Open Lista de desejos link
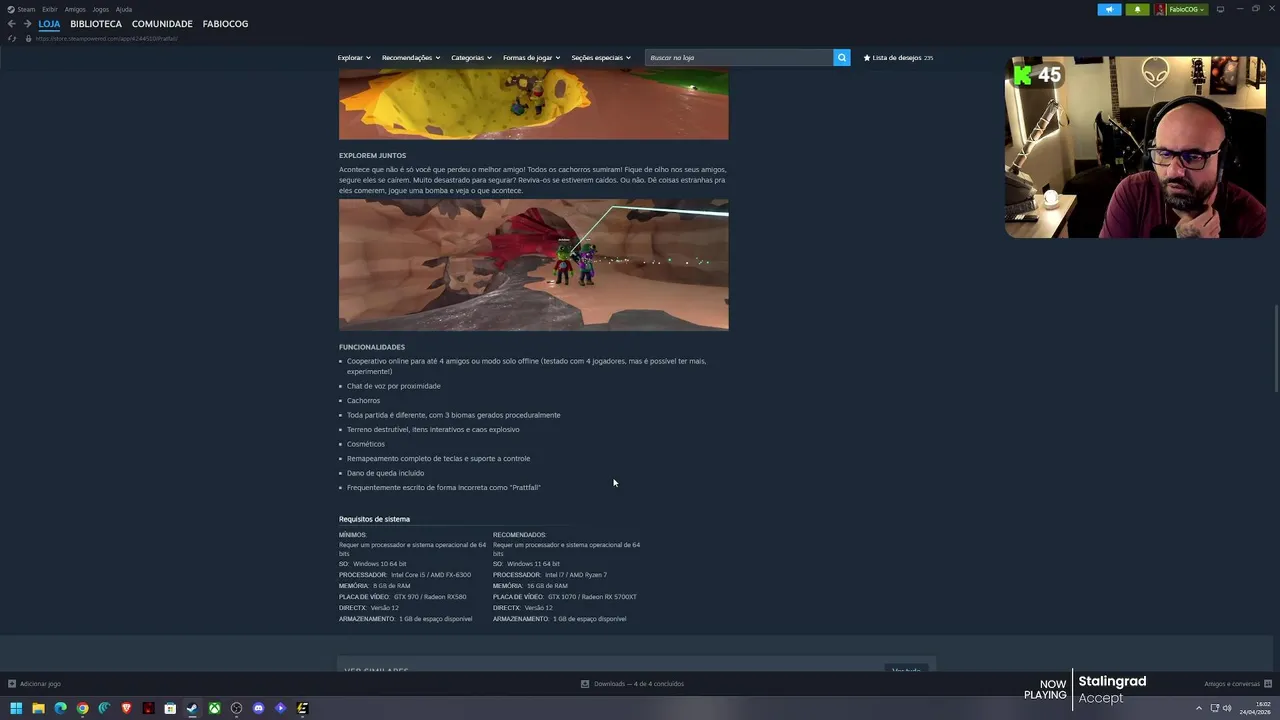Screen dimensions: 1280x720 [x=898, y=58]
